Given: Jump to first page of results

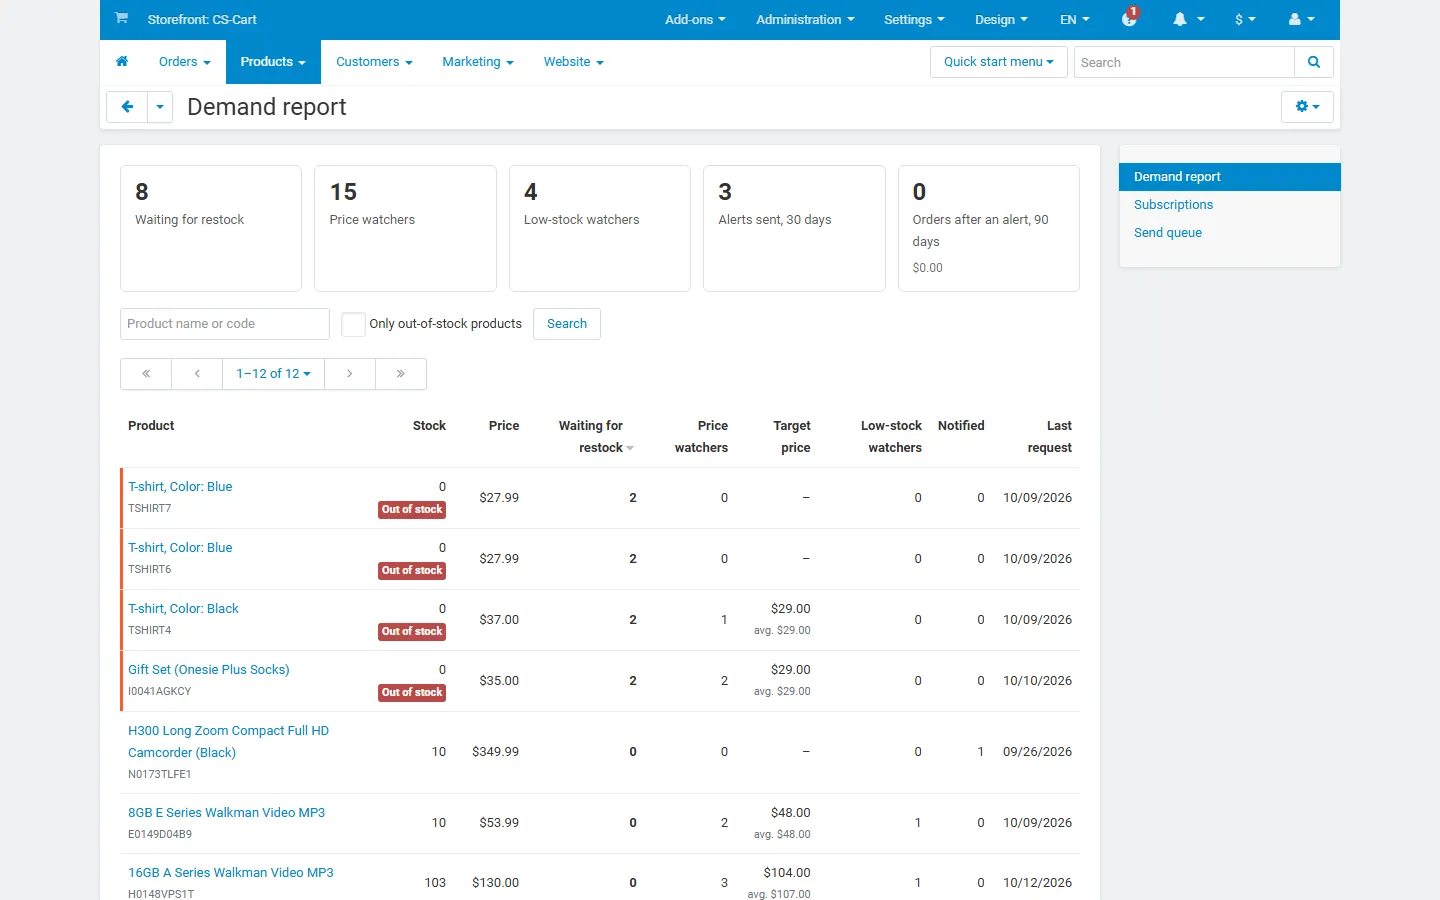Looking at the screenshot, I should (146, 374).
